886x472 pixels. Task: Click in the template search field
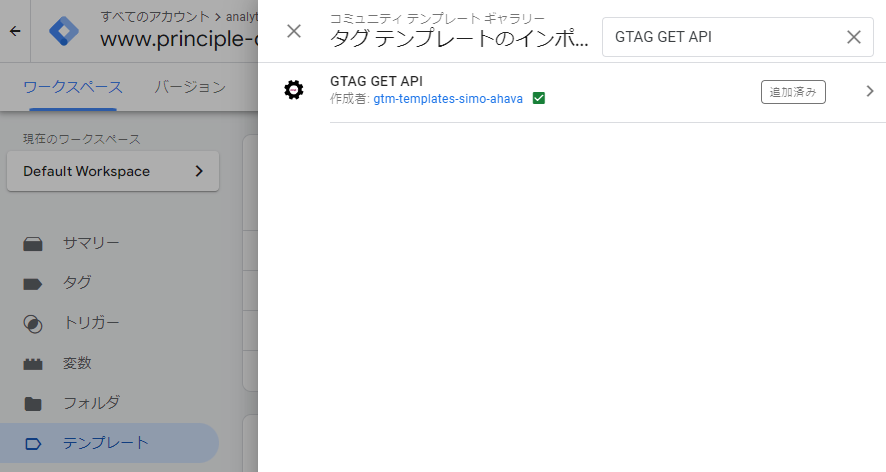pyautogui.click(x=720, y=37)
